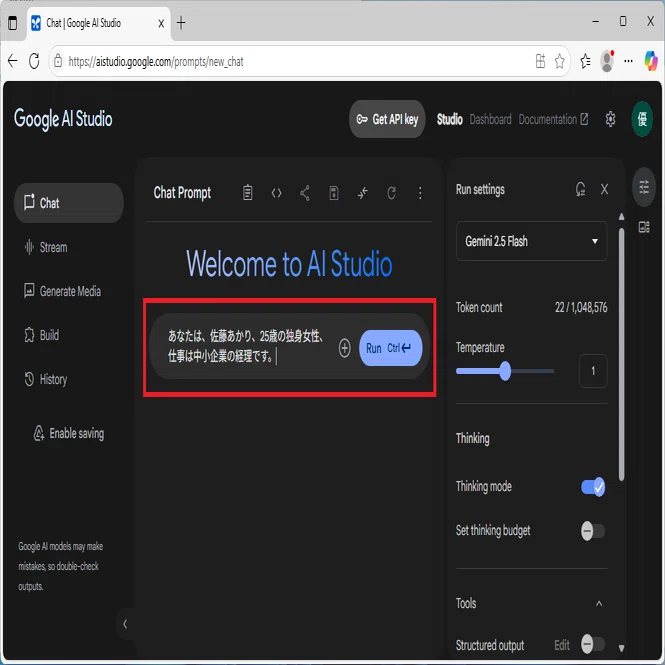This screenshot has width=665, height=665.
Task: Refresh the browser page
Action: coord(34,61)
